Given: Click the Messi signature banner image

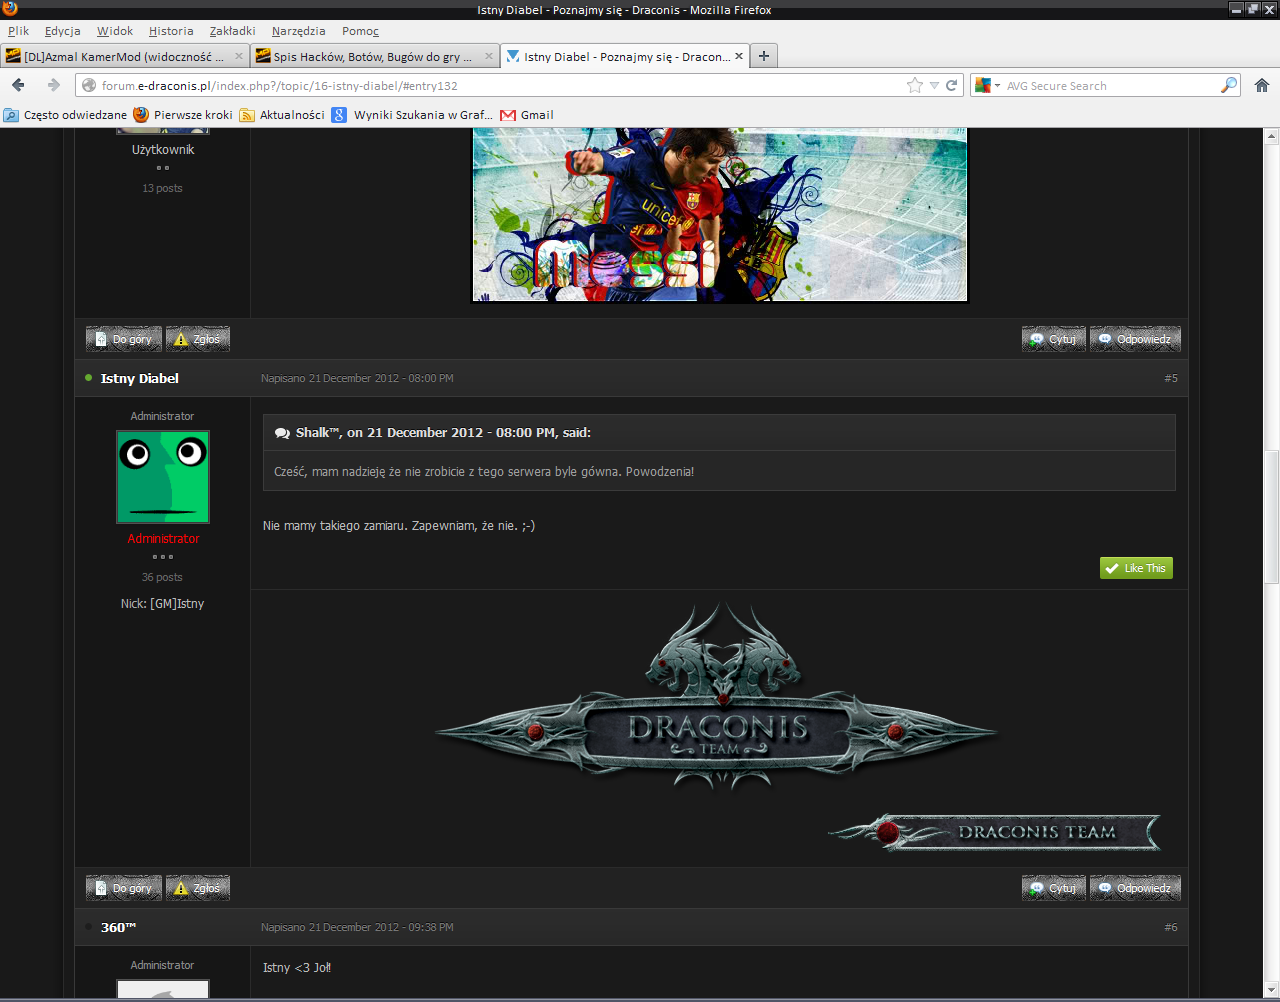Looking at the screenshot, I should tap(720, 214).
